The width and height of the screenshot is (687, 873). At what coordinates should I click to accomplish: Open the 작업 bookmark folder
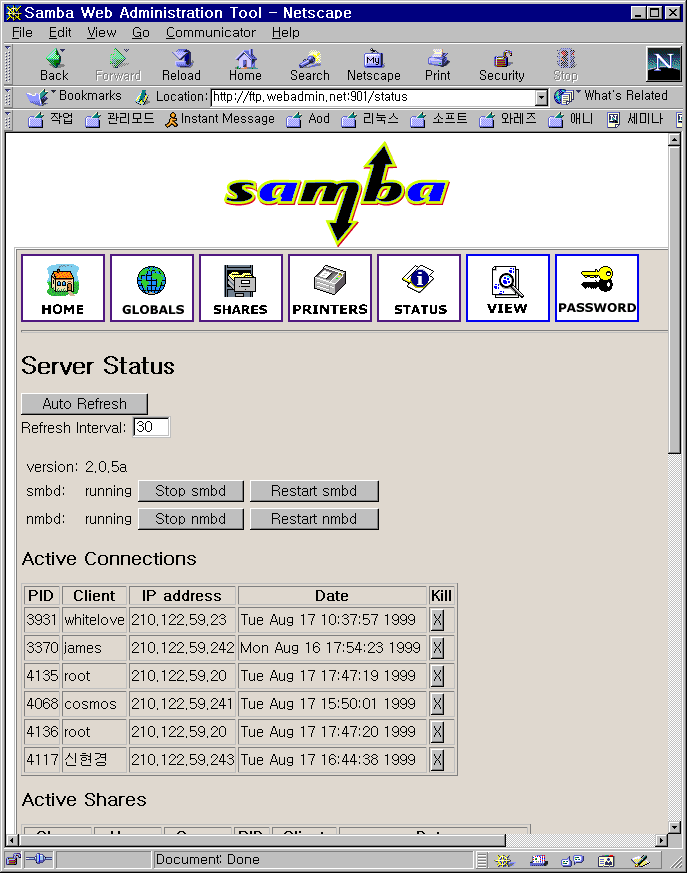[51, 119]
